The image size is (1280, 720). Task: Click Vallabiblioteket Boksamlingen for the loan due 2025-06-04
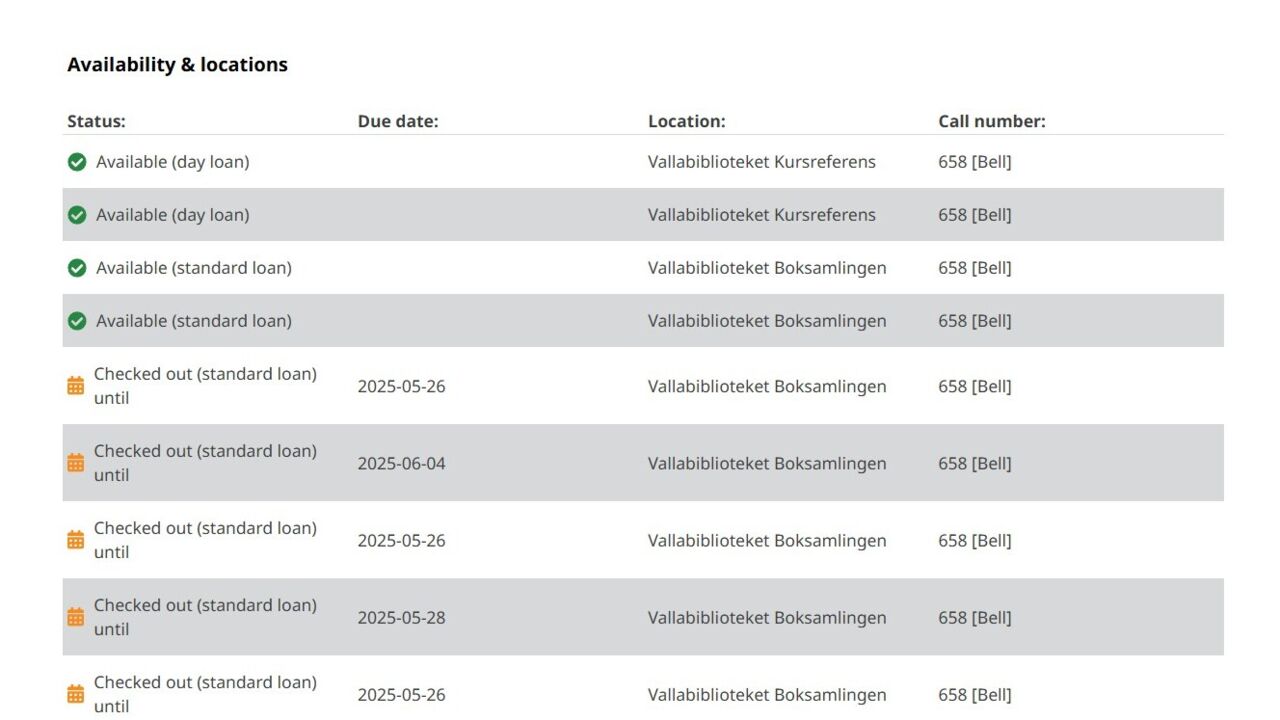click(766, 464)
